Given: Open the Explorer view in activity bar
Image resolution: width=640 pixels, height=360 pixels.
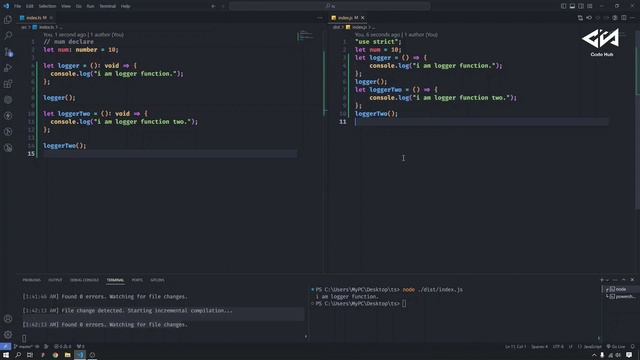Looking at the screenshot, I should [x=8, y=20].
